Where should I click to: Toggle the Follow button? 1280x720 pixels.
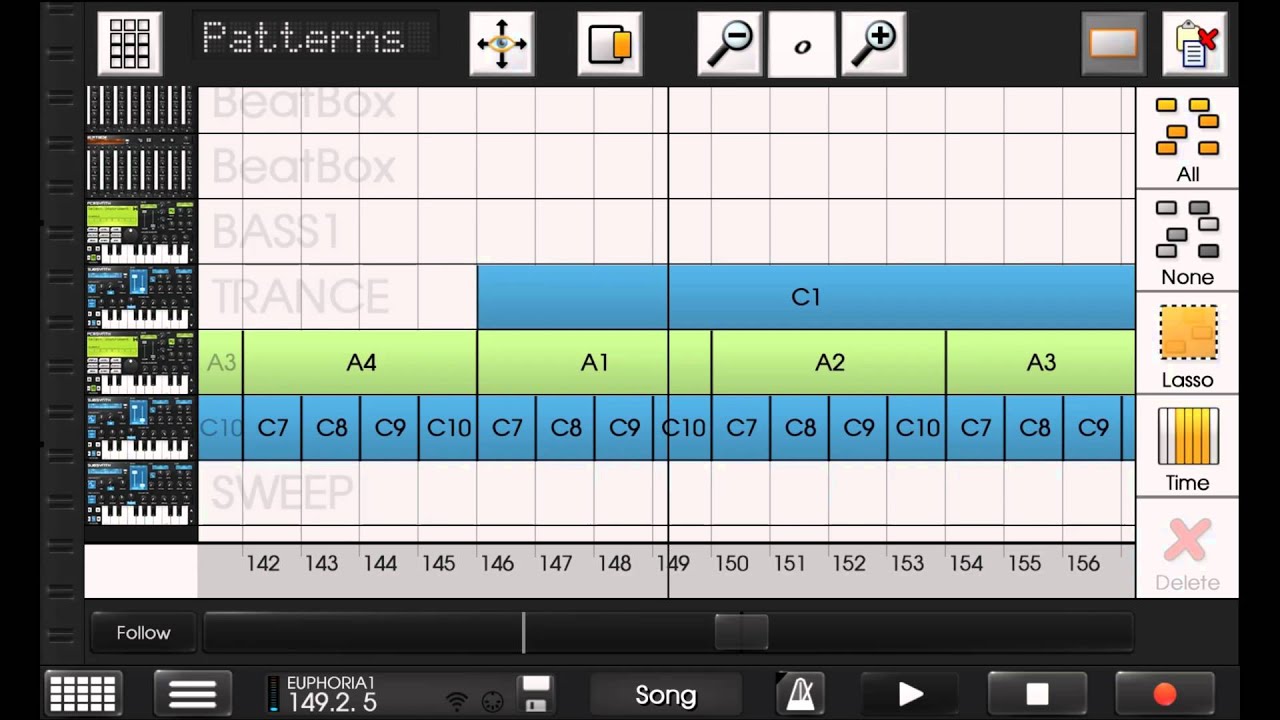(143, 633)
